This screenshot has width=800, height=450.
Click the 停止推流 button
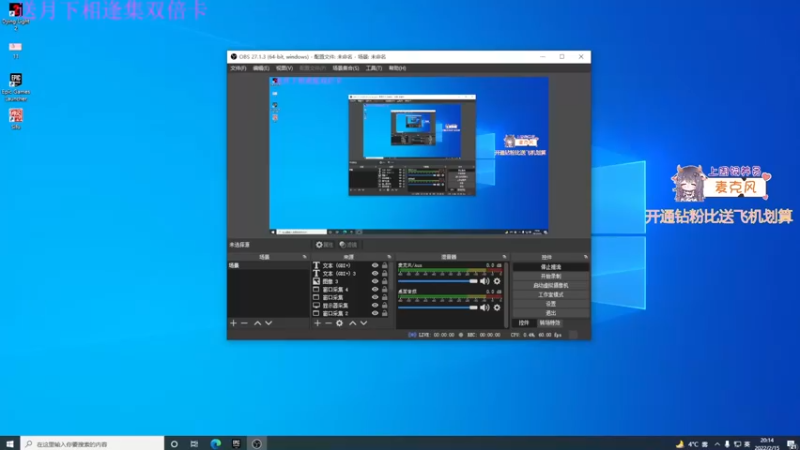point(551,267)
